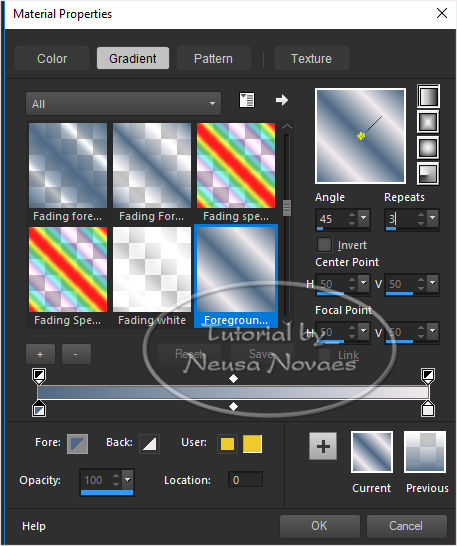Select the Fading white gradient thumbnail

[x=152, y=270]
